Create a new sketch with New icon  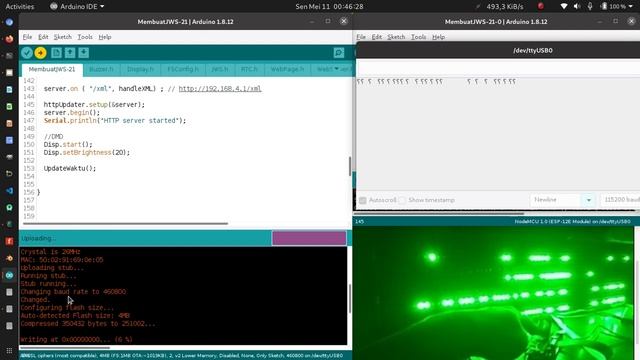(56, 53)
